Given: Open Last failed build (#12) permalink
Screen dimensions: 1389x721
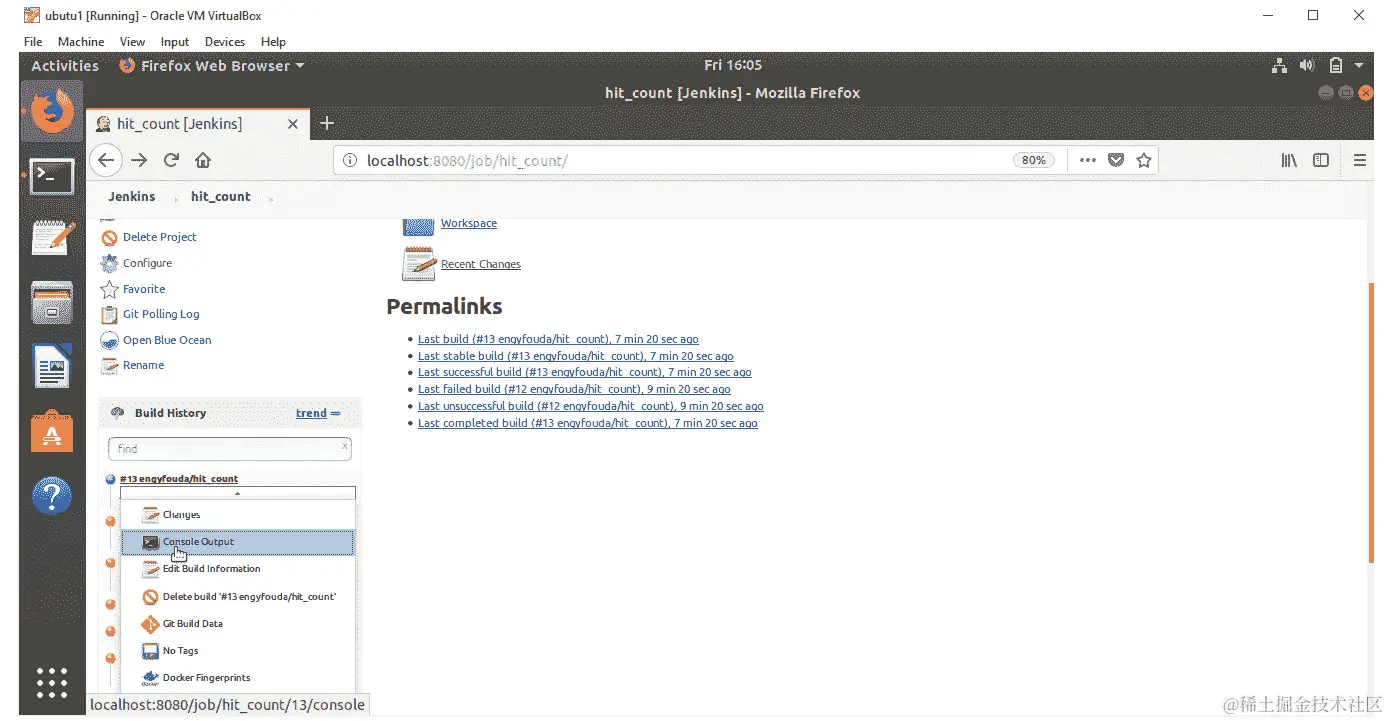Looking at the screenshot, I should [x=574, y=389].
